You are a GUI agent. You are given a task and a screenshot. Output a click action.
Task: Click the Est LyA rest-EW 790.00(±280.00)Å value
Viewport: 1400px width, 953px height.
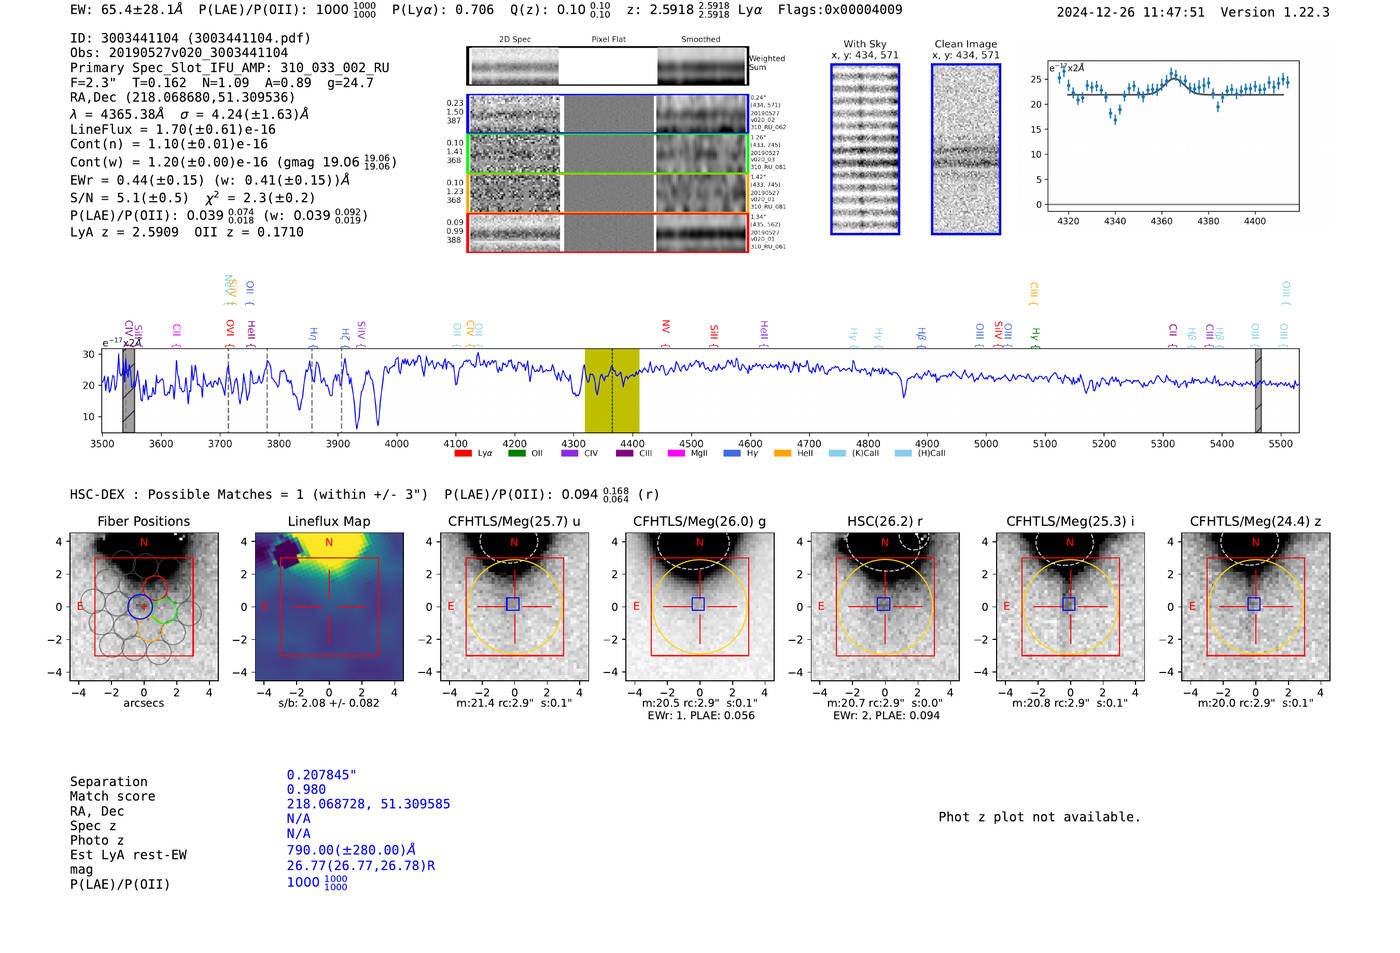(x=351, y=850)
